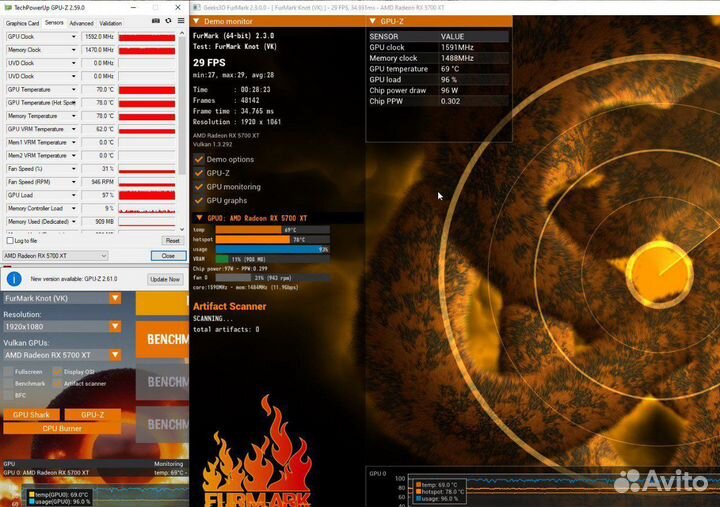This screenshot has width=720, height=507.
Task: Toggle the BFC checkbox
Action: (x=9, y=395)
